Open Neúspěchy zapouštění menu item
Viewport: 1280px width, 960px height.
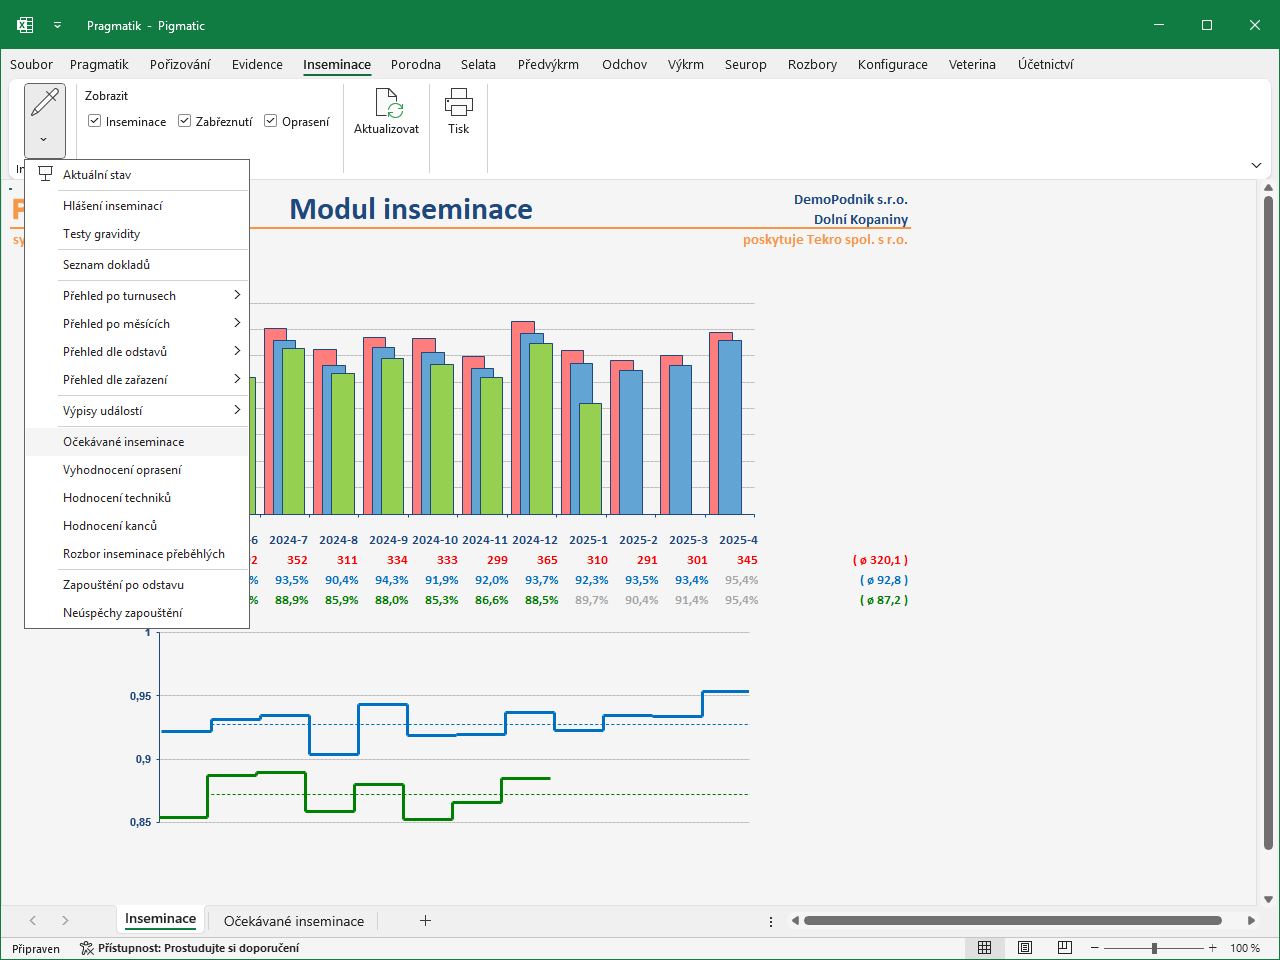tap(137, 612)
